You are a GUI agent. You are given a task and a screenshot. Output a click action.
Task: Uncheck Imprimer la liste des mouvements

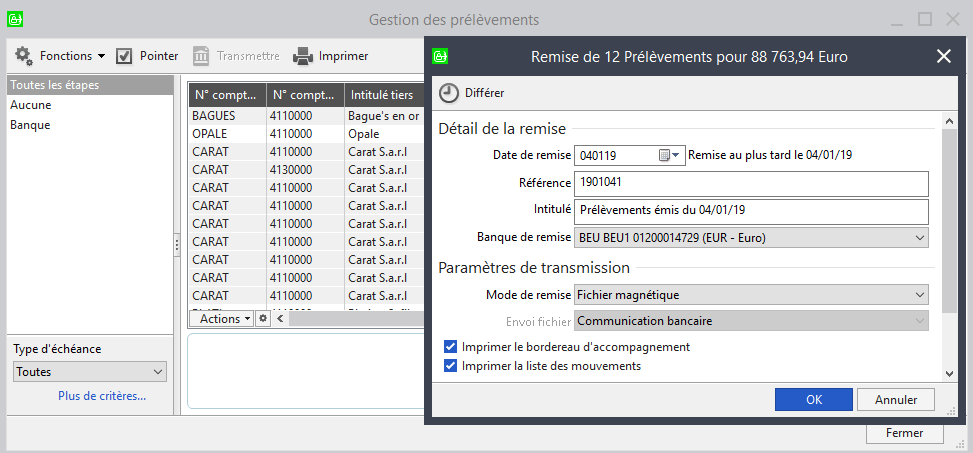(x=451, y=366)
